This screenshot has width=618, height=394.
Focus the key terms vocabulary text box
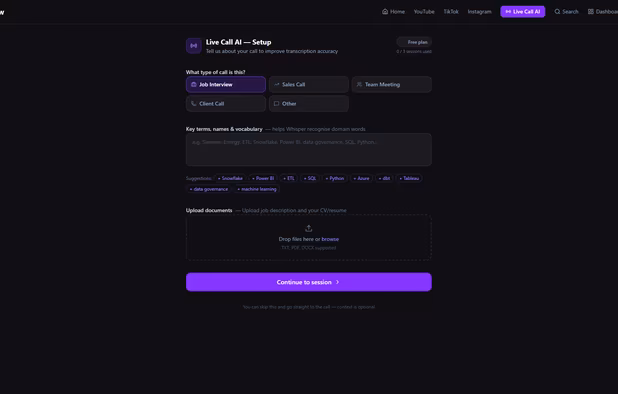point(309,149)
